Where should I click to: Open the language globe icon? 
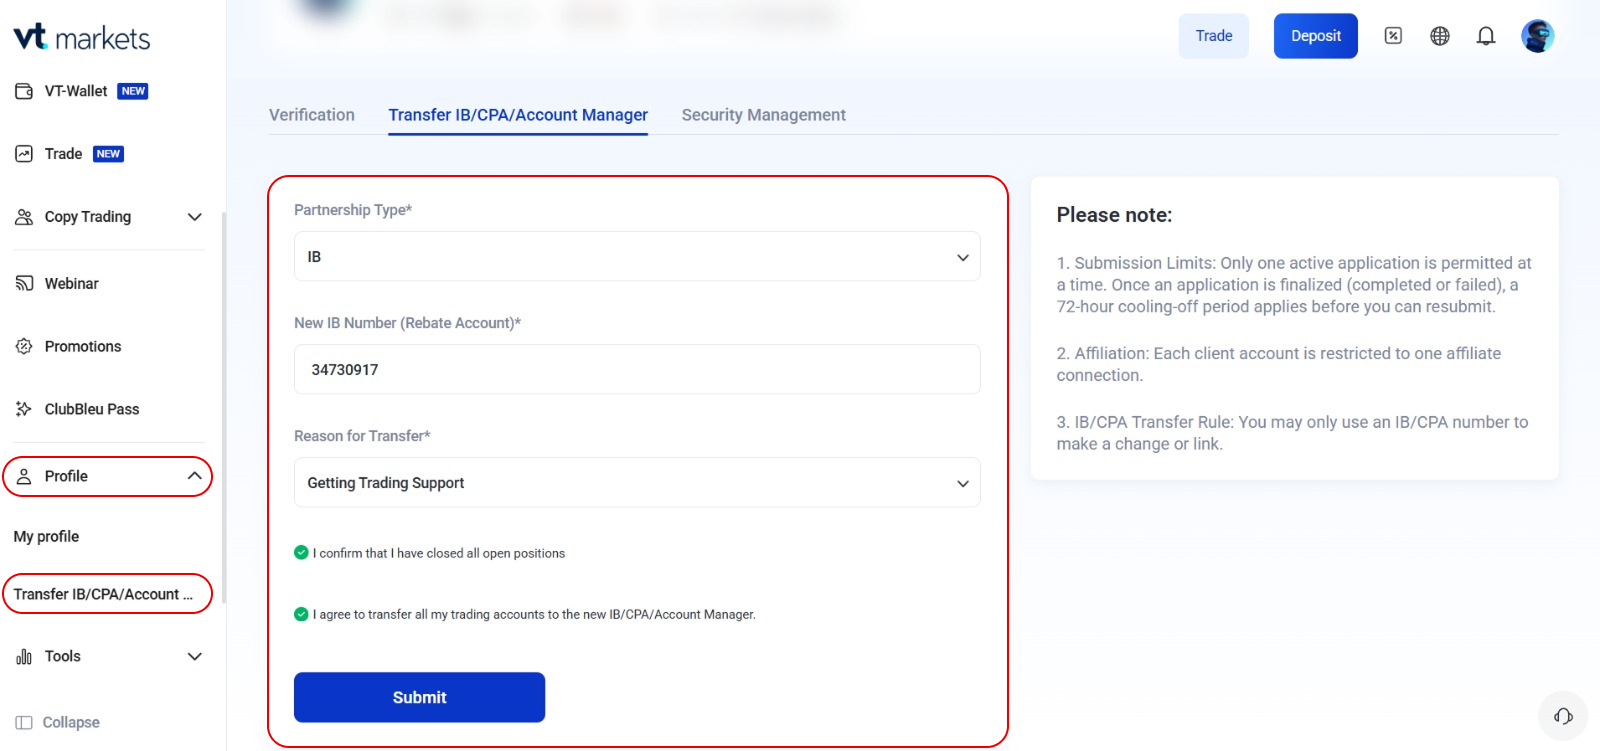coord(1440,36)
